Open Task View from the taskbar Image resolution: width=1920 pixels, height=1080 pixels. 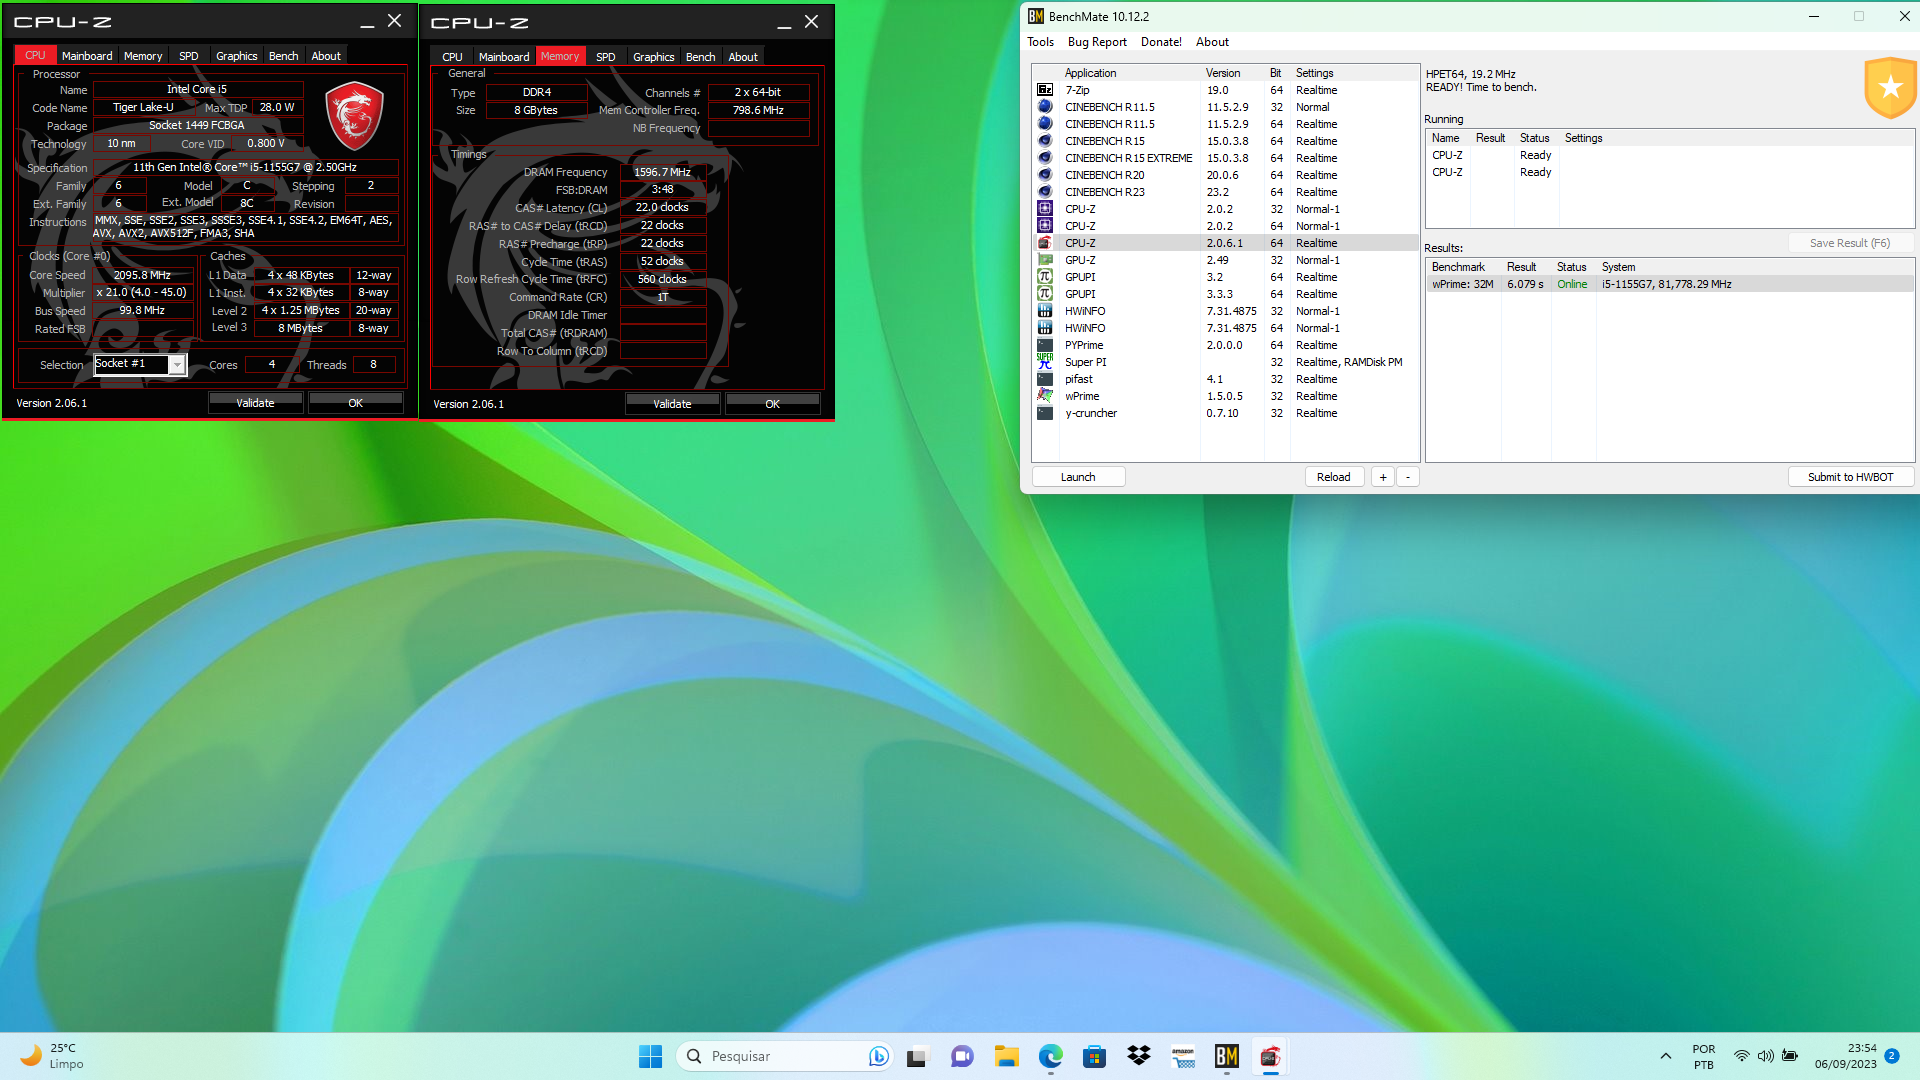click(918, 1056)
